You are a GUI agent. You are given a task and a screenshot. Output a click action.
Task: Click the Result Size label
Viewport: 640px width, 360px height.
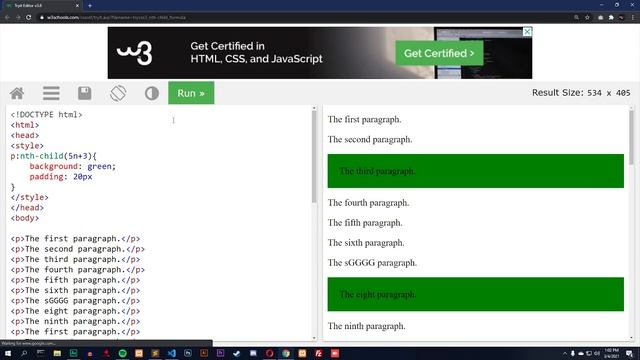click(581, 93)
